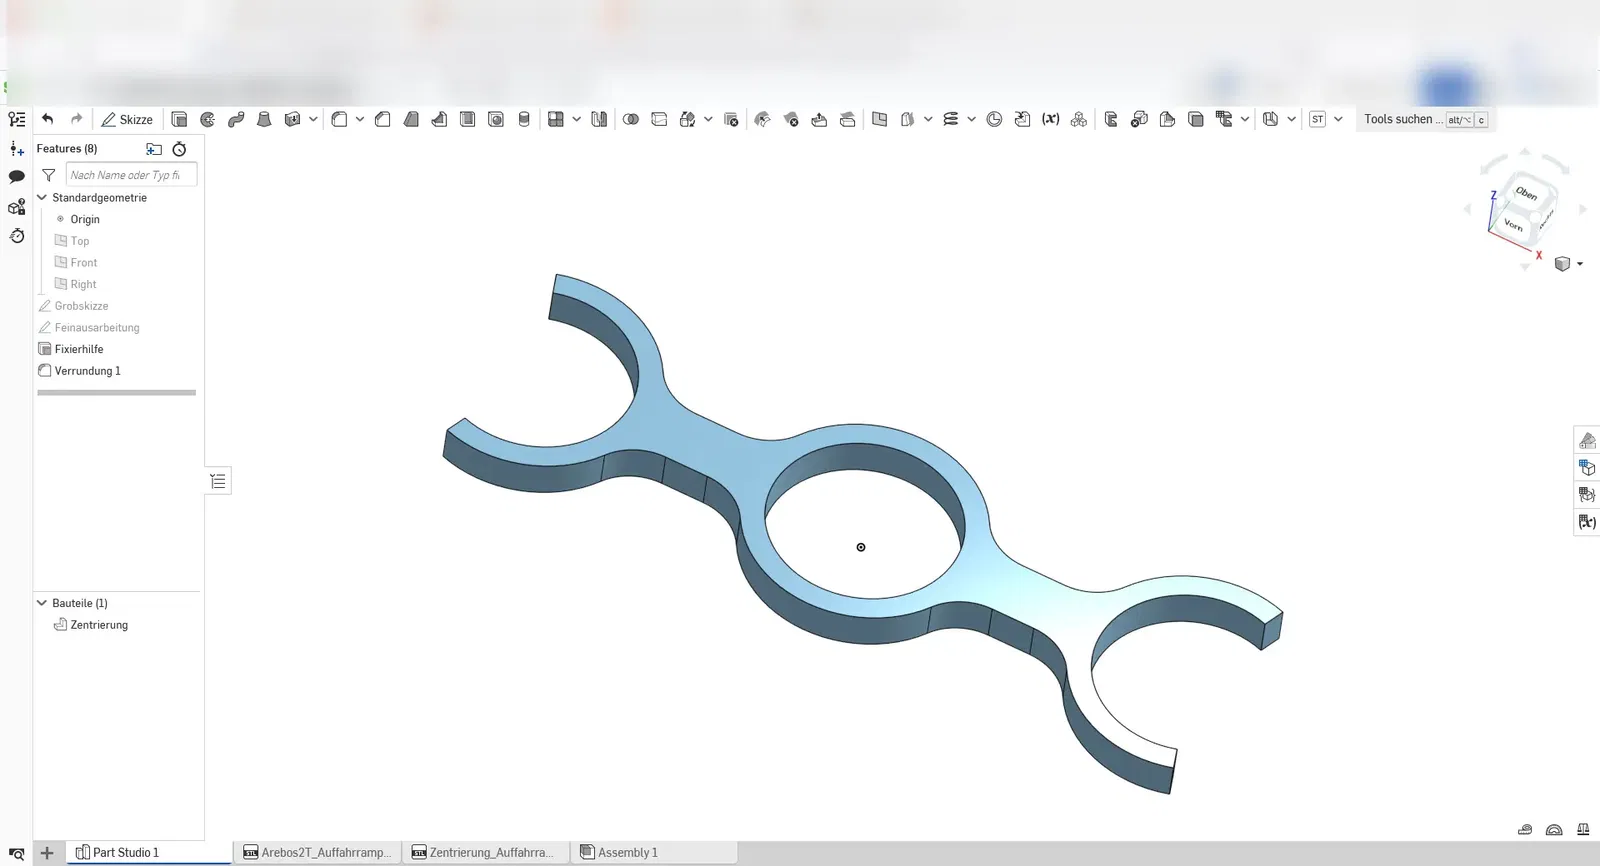
Task: Select the Mirror tool
Action: 599,119
